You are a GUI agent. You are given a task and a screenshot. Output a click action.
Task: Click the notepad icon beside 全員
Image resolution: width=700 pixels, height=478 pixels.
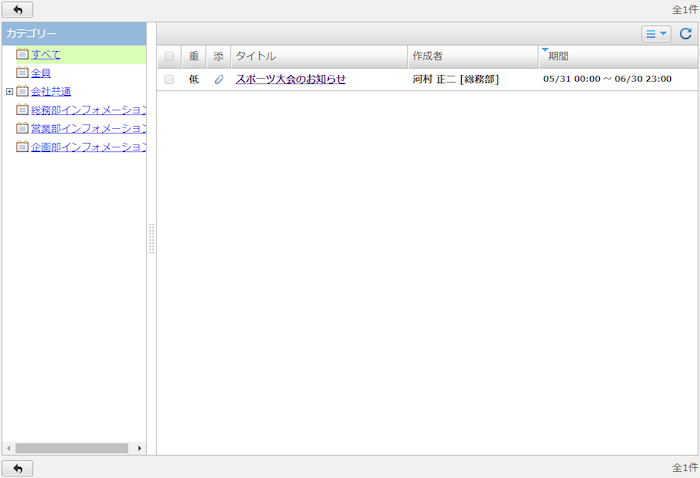click(23, 73)
